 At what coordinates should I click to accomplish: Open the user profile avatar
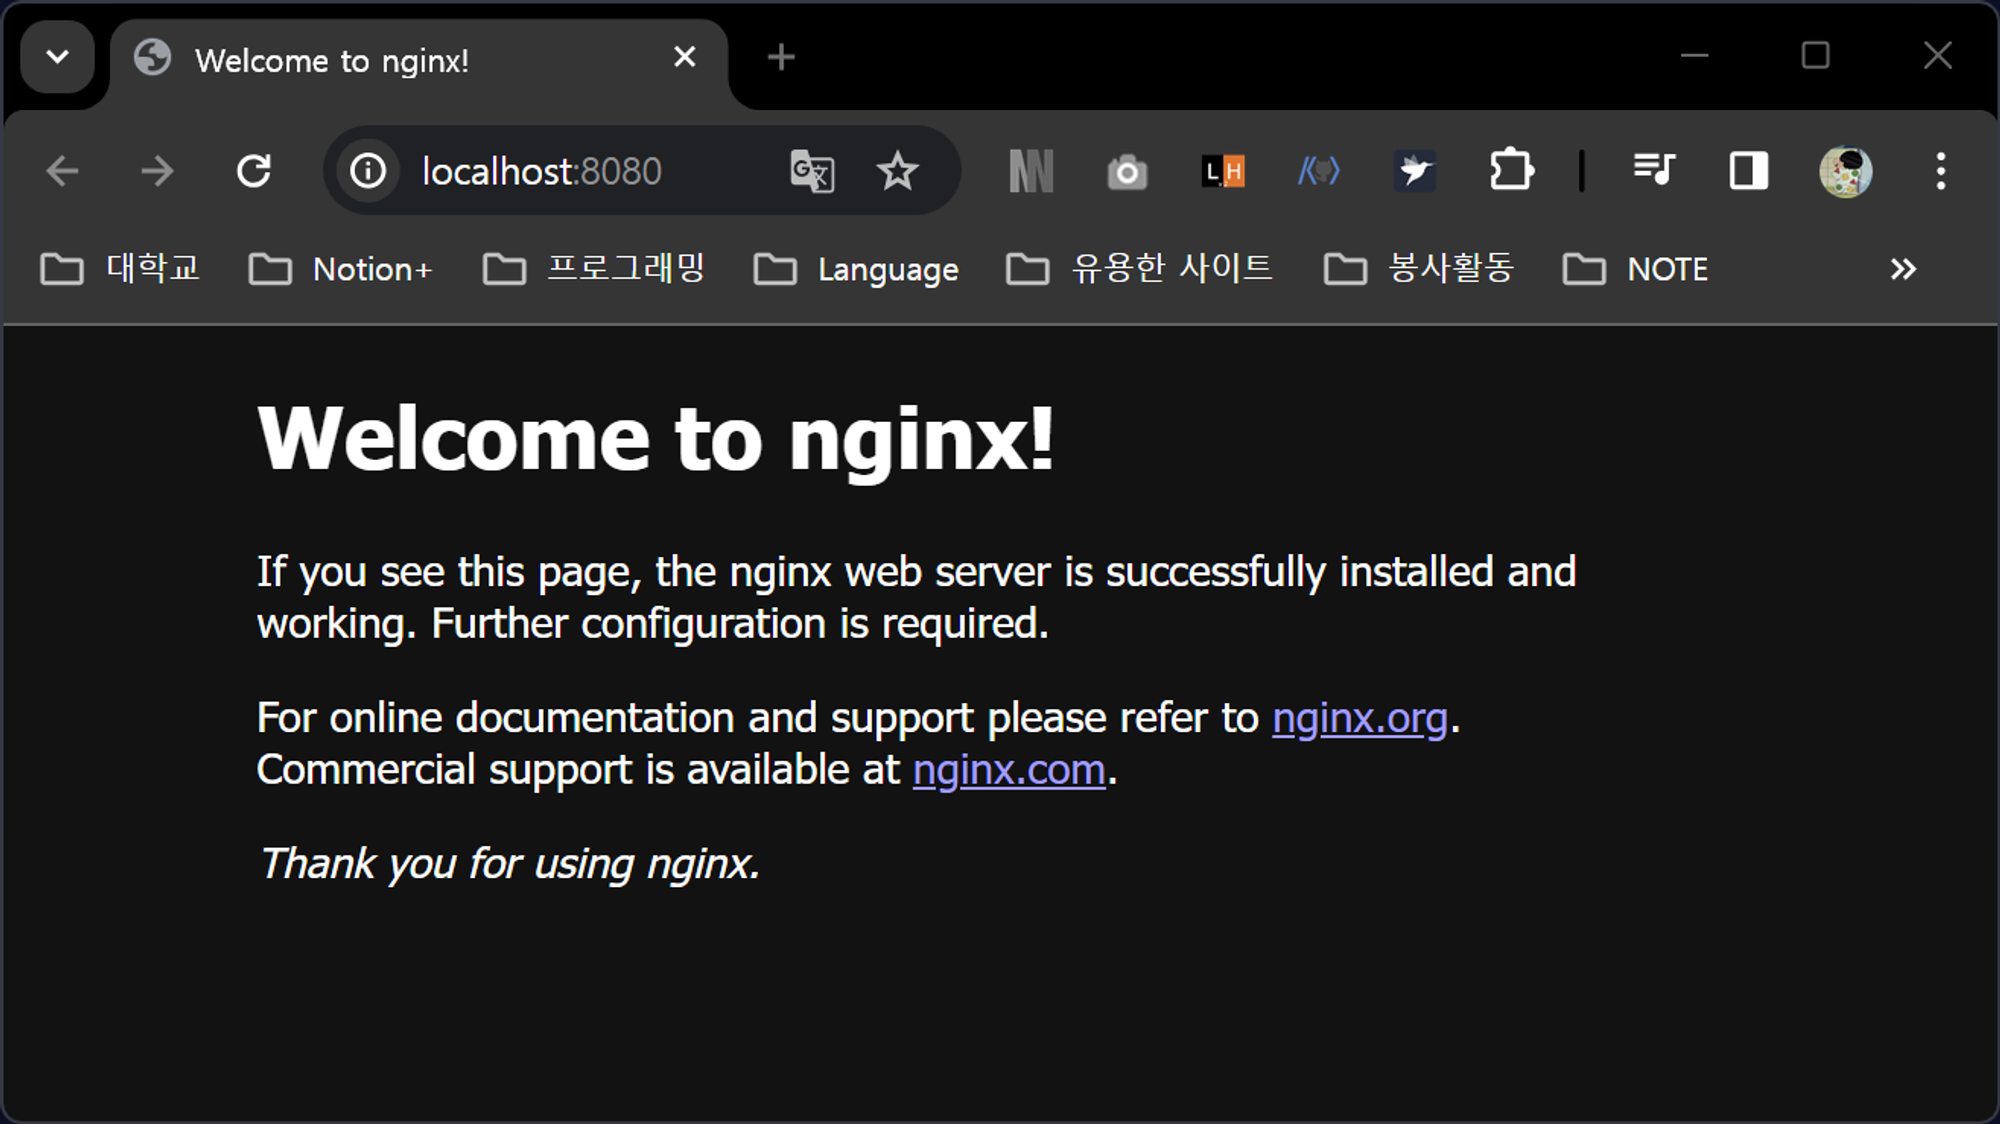click(x=1846, y=171)
